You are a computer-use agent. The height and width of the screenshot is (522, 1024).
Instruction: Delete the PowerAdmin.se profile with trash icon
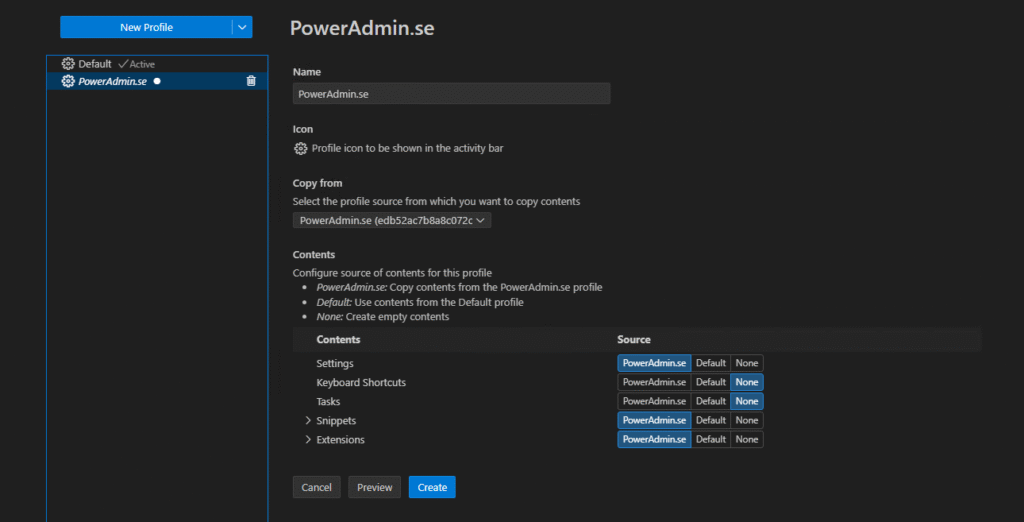coord(251,81)
